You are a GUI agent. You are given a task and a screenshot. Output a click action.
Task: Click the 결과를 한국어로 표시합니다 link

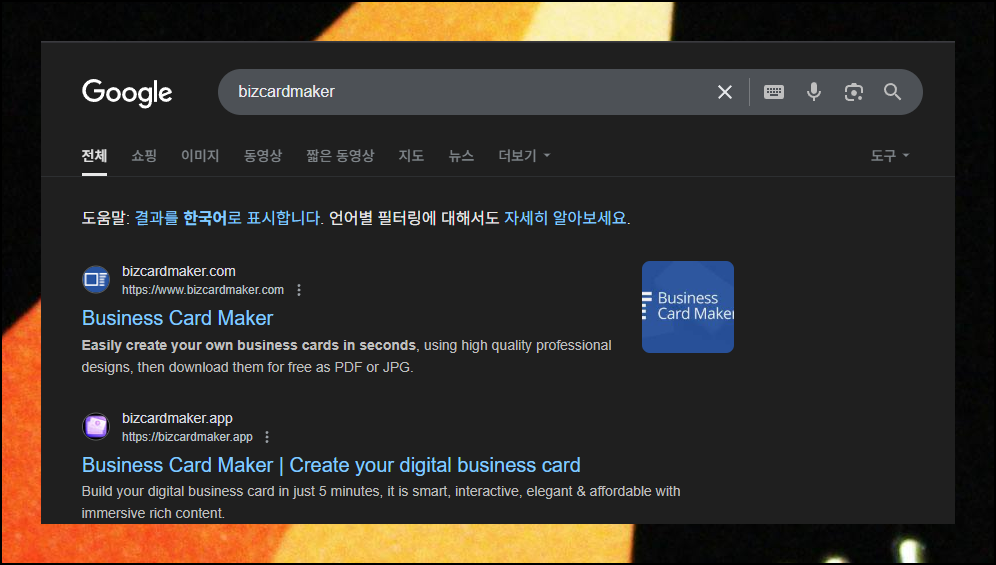[x=228, y=218]
